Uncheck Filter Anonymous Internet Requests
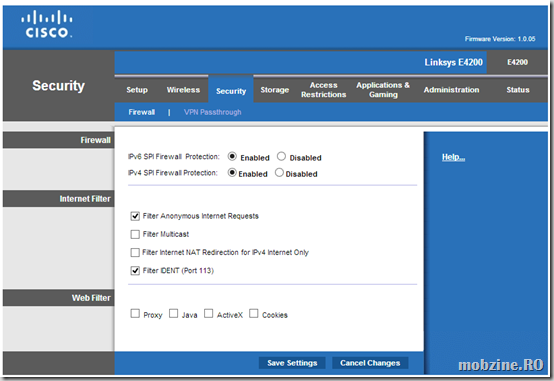 [135, 216]
